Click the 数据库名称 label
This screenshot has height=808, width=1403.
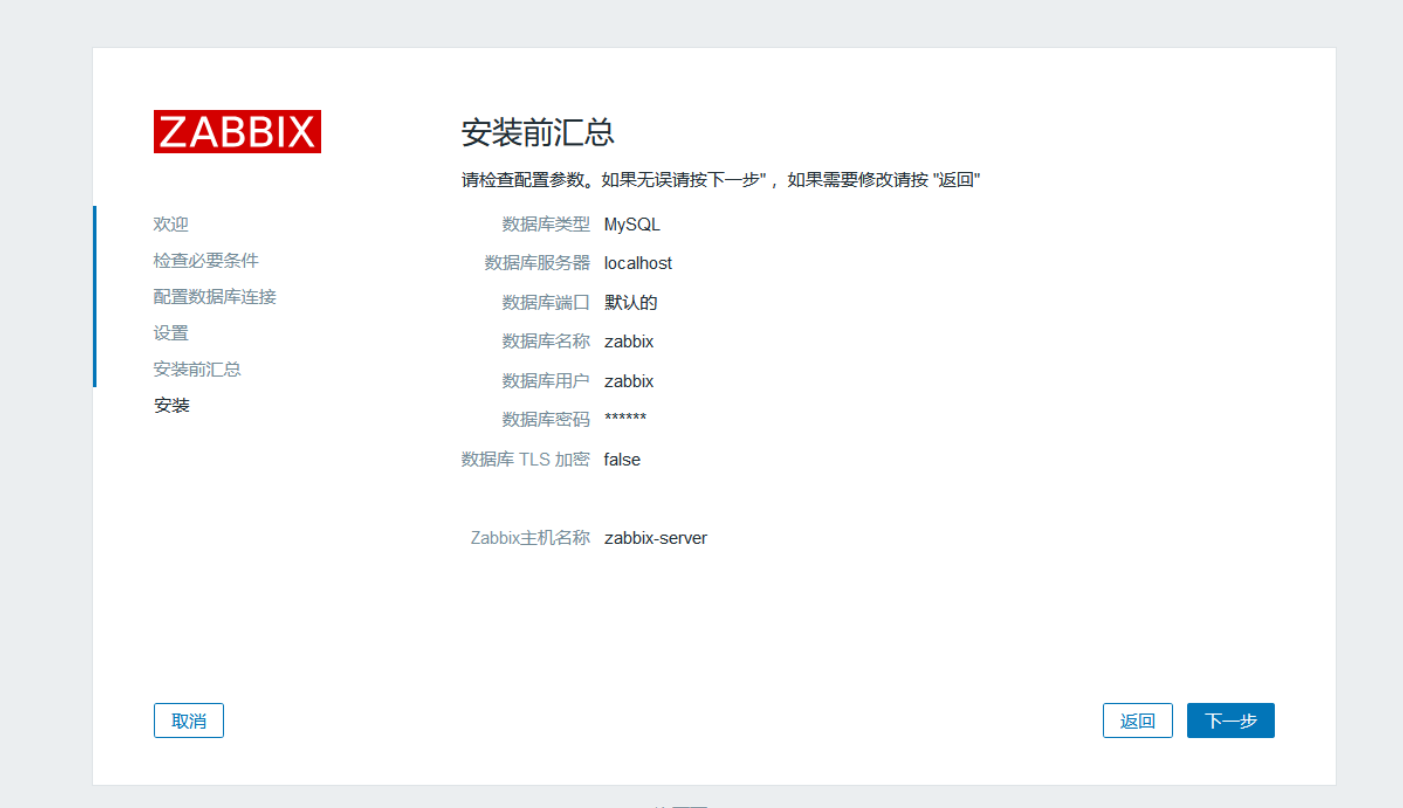click(x=546, y=341)
